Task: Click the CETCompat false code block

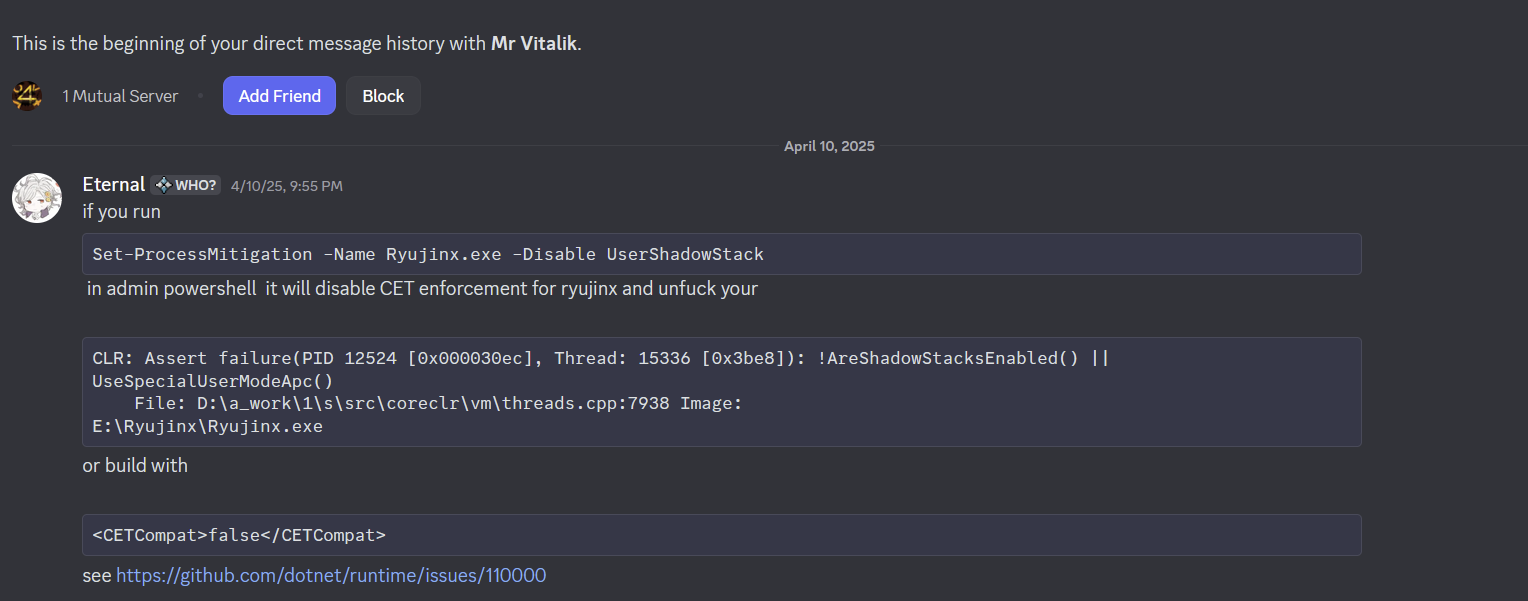Action: tap(720, 535)
